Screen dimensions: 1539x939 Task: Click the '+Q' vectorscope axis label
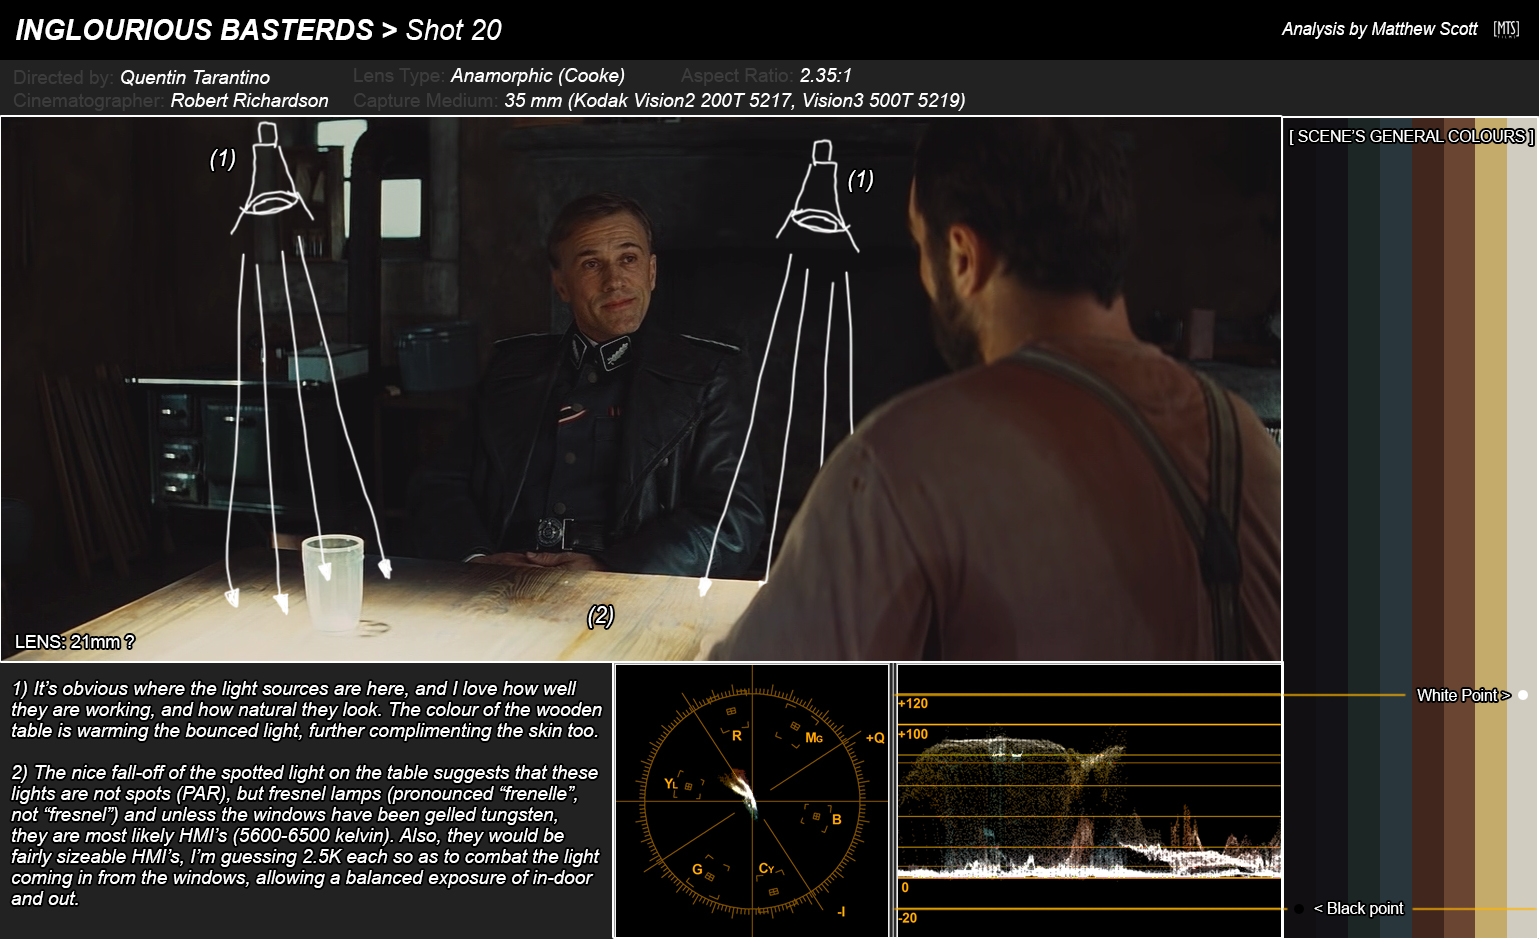pyautogui.click(x=875, y=738)
